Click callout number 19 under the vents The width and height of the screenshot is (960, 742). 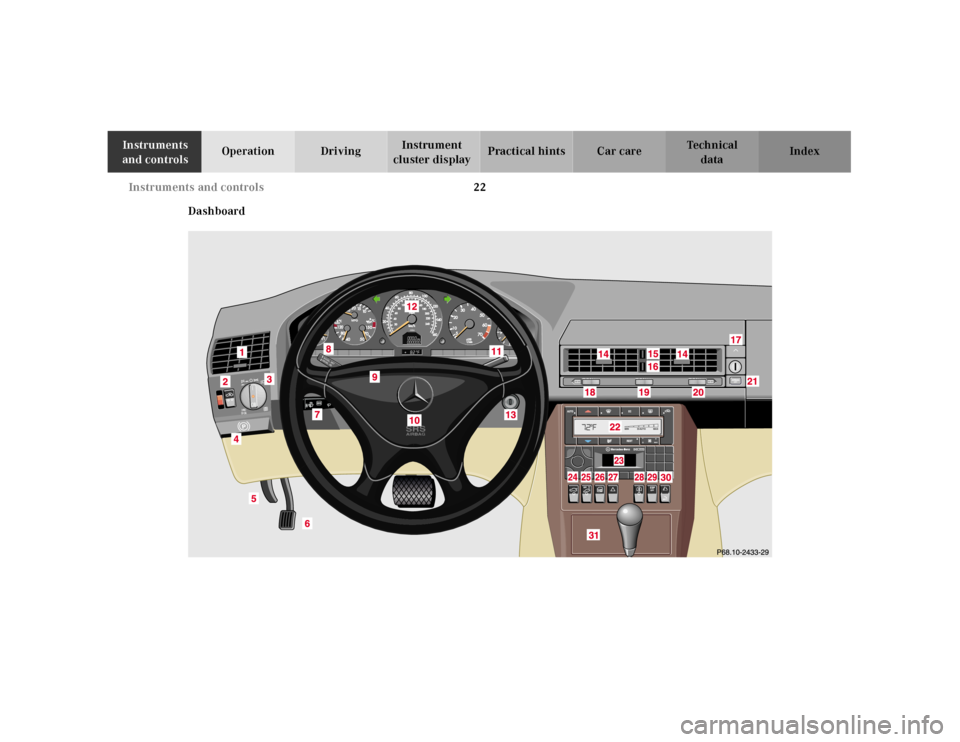pos(644,392)
